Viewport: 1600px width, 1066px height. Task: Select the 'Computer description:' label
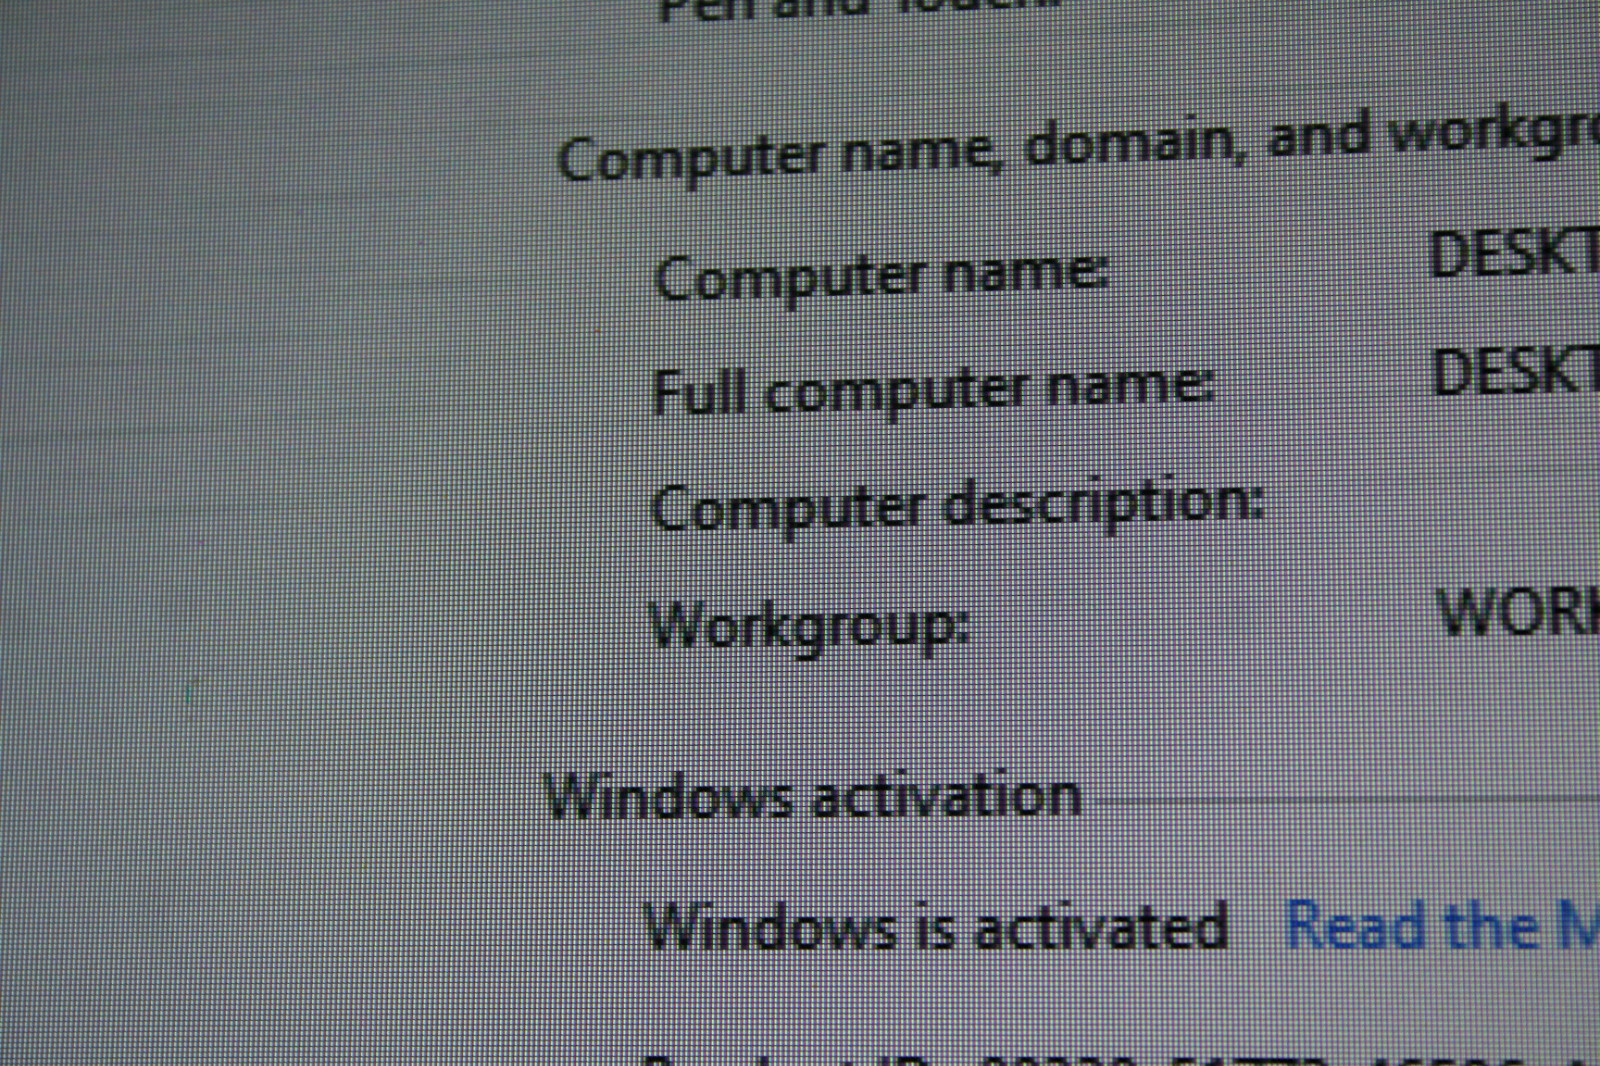(958, 506)
